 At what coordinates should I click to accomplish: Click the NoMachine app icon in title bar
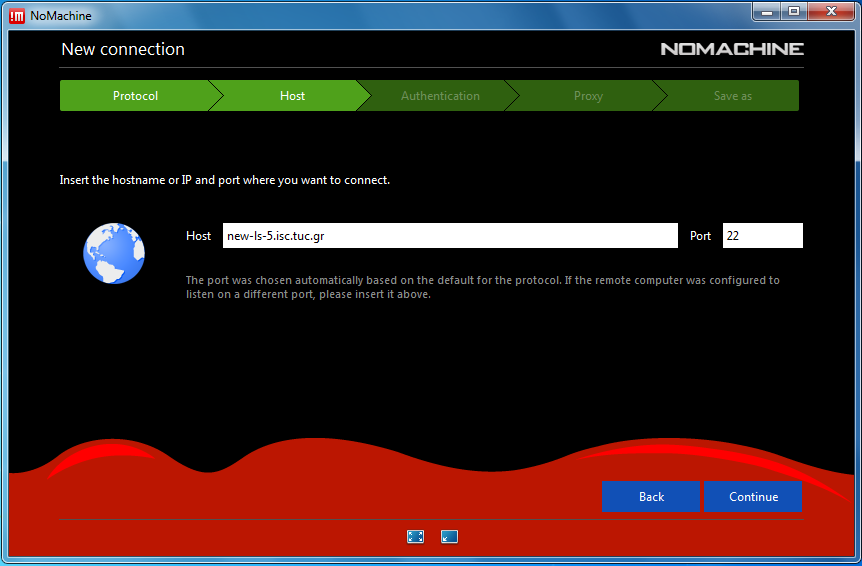(16, 13)
